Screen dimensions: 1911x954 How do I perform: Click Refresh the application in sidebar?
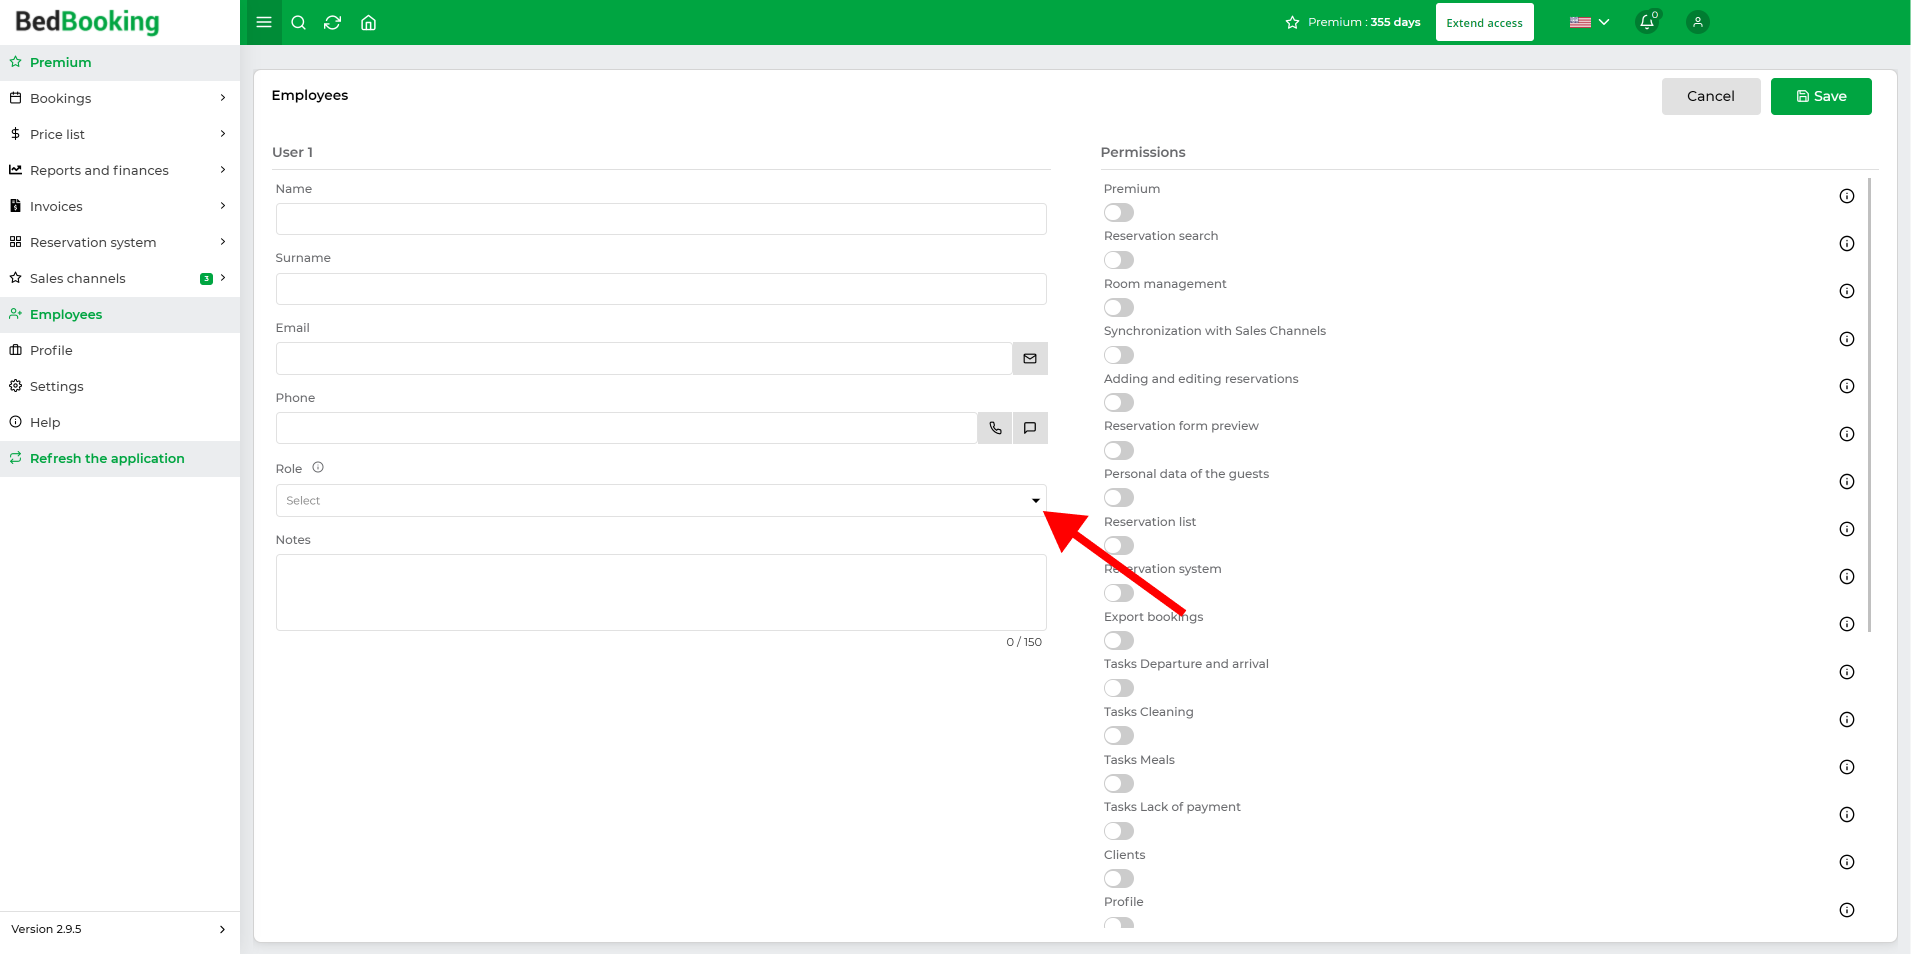point(120,458)
